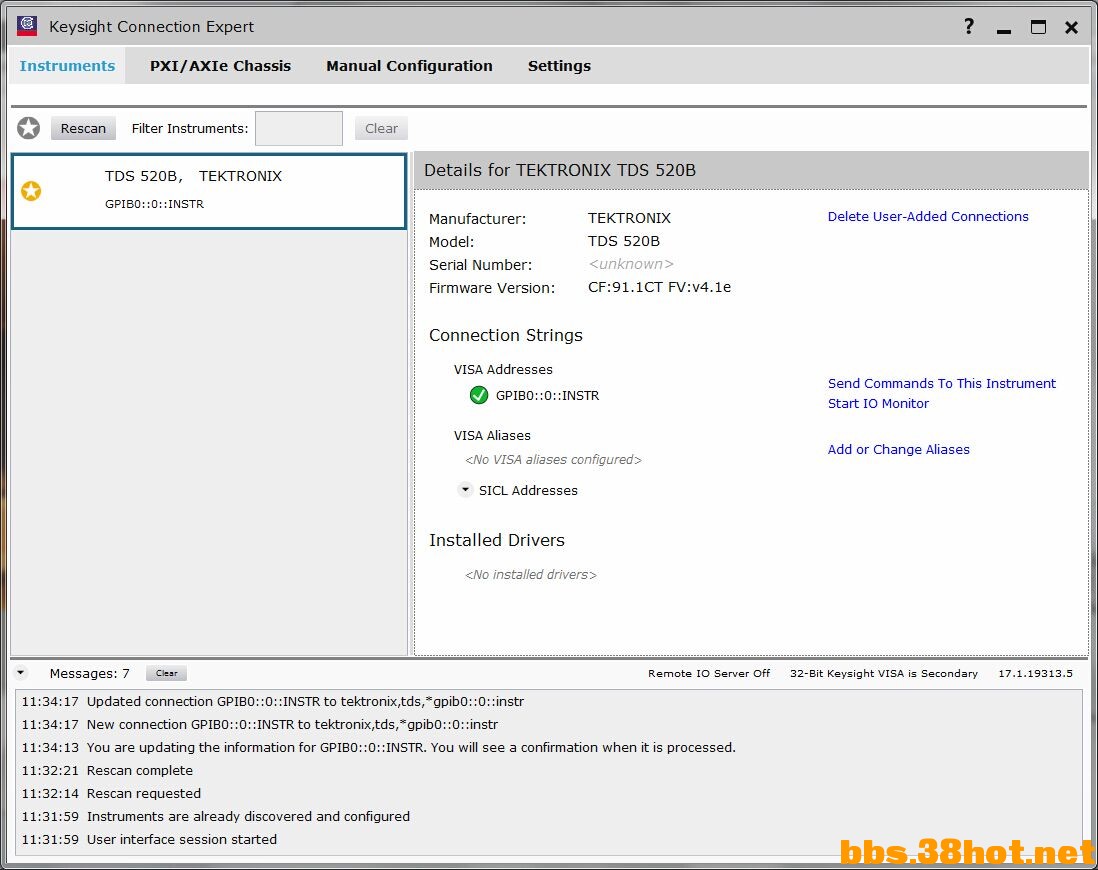This screenshot has width=1098, height=870.
Task: Click the Details for TEKTRONIX TDS 520B header
Action: (560, 170)
